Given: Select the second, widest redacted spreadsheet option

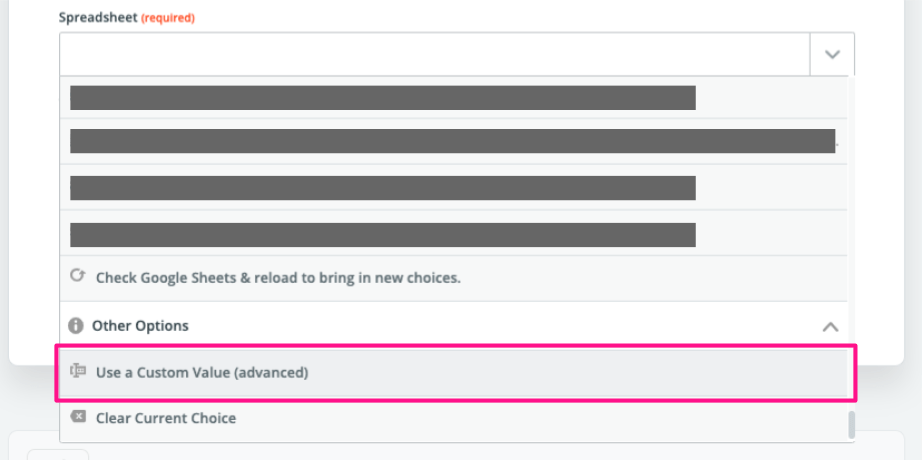Looking at the screenshot, I should (x=452, y=141).
